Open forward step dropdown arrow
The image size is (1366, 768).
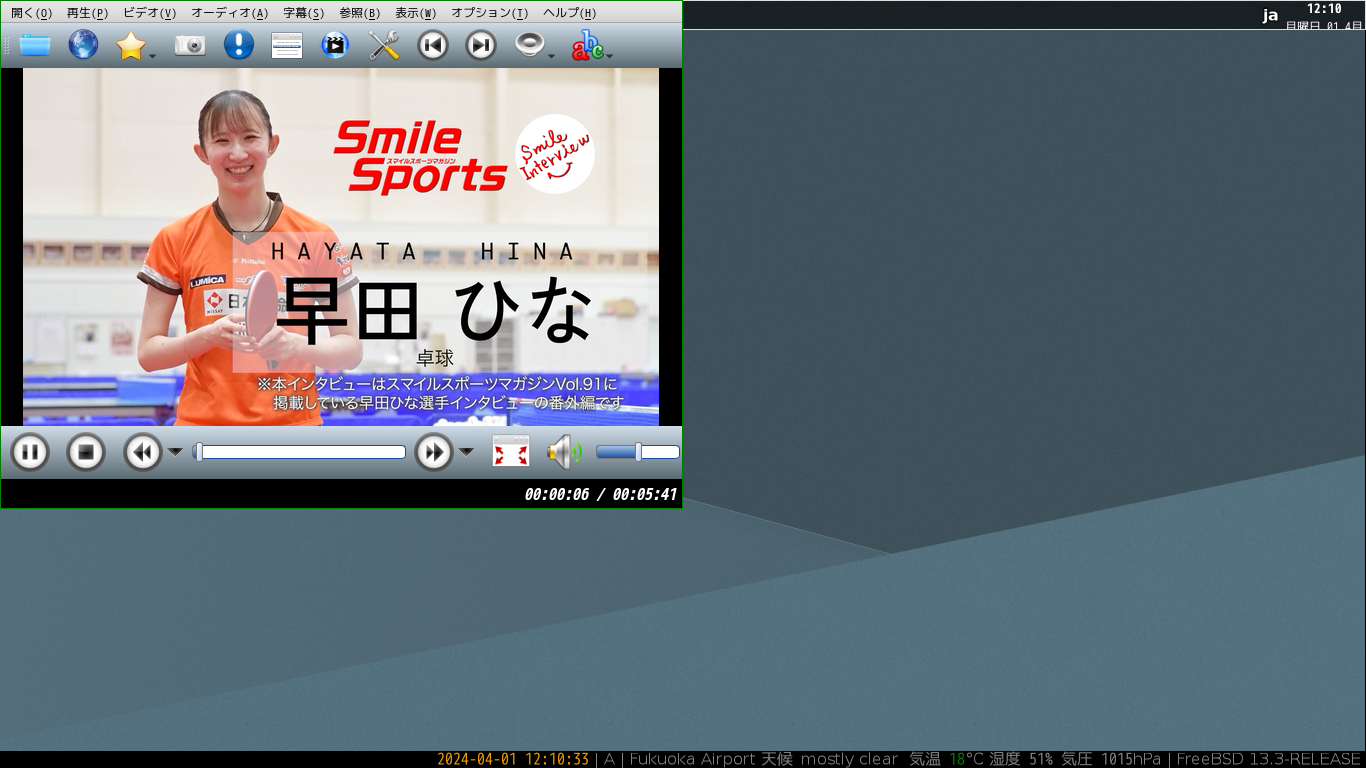[x=466, y=452]
